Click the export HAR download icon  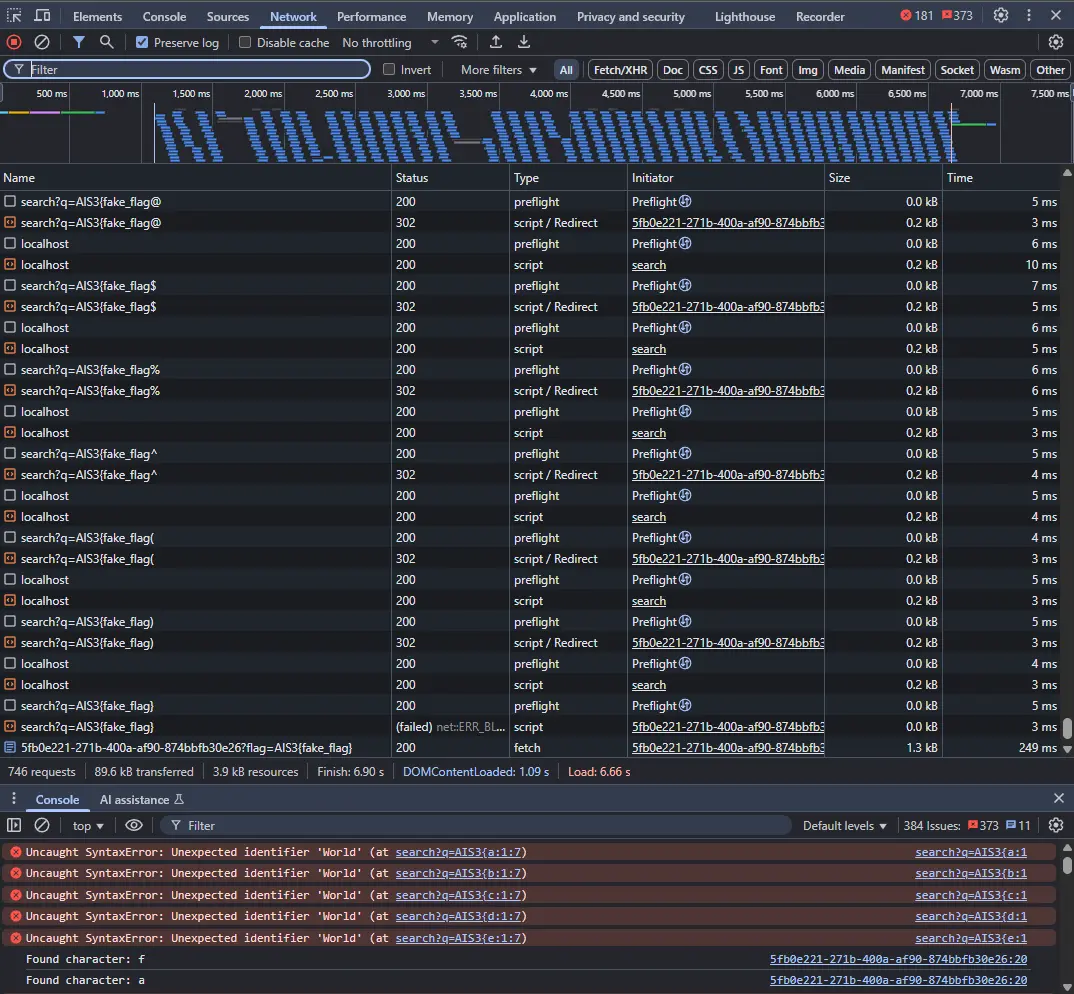coord(524,42)
